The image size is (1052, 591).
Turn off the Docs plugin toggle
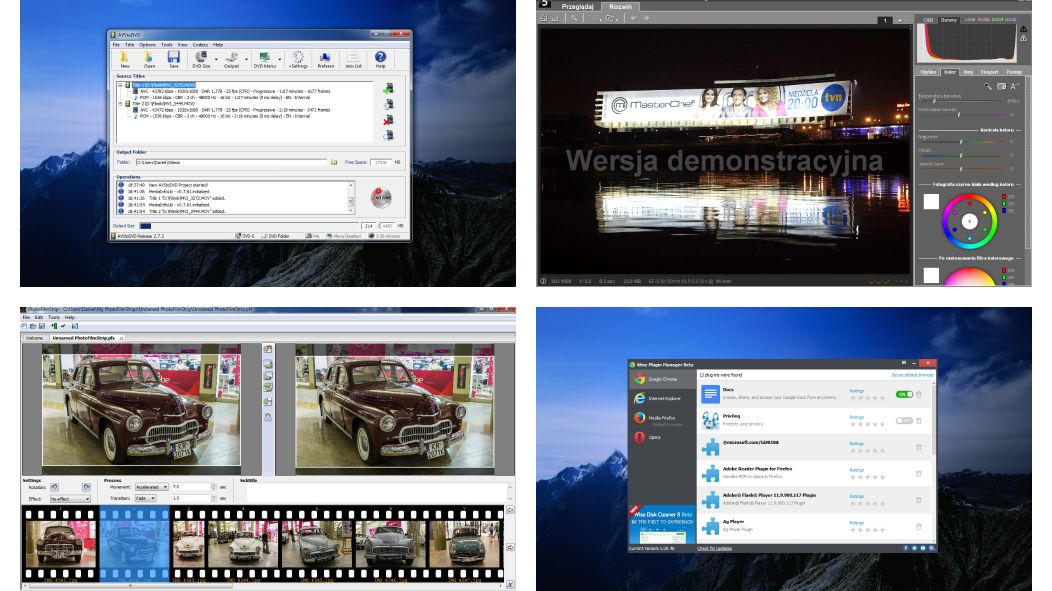(904, 394)
